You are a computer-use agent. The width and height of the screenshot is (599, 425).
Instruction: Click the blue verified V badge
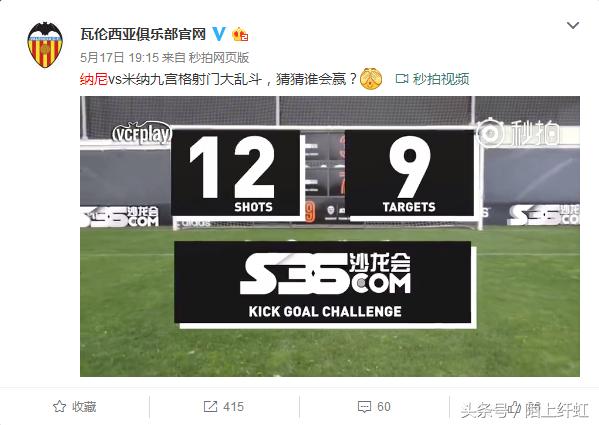point(219,34)
